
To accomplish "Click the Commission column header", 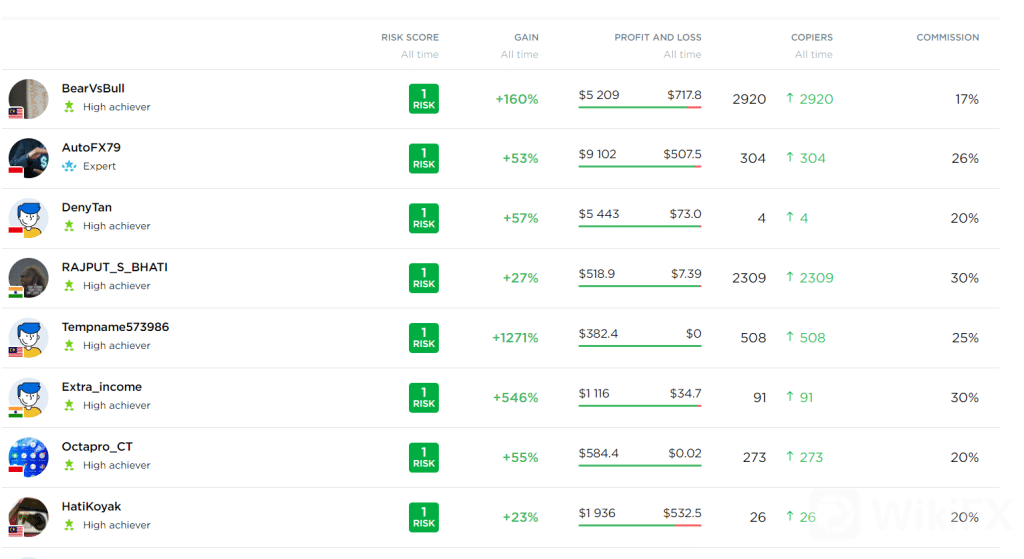I will click(x=947, y=38).
